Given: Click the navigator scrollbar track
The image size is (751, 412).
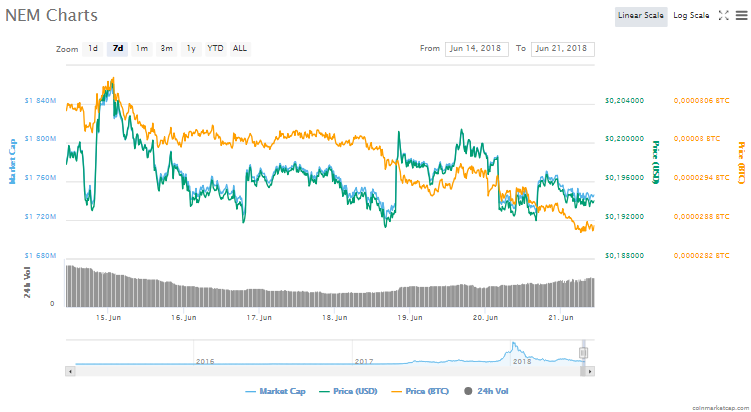Looking at the screenshot, I should pos(328,371).
